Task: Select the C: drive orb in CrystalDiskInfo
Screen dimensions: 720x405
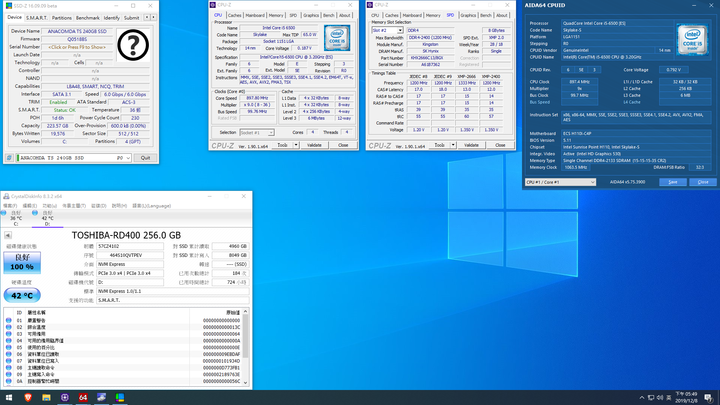Action: [4, 213]
